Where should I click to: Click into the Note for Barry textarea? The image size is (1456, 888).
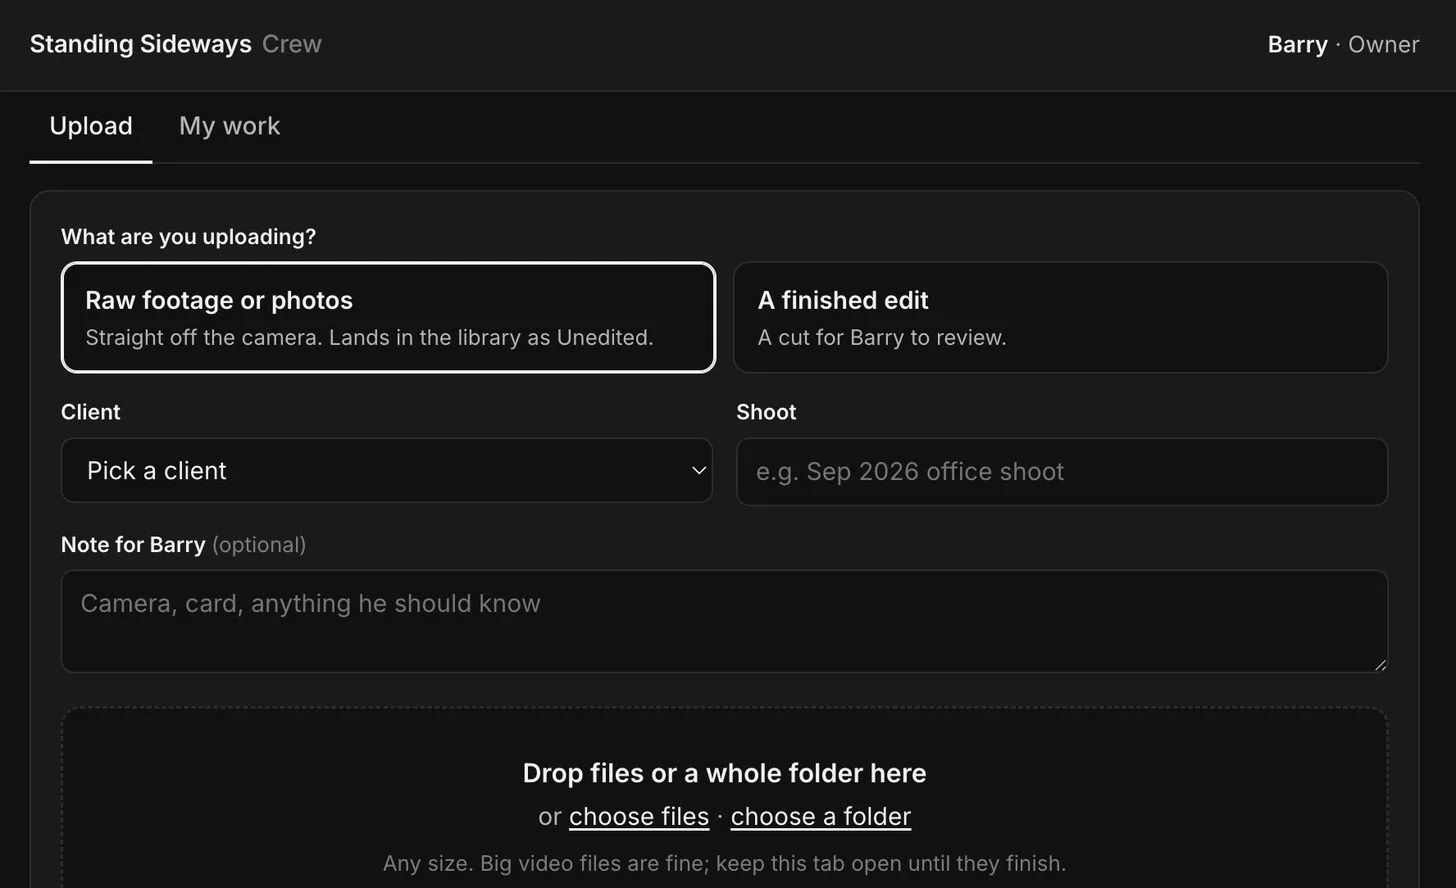coord(724,621)
